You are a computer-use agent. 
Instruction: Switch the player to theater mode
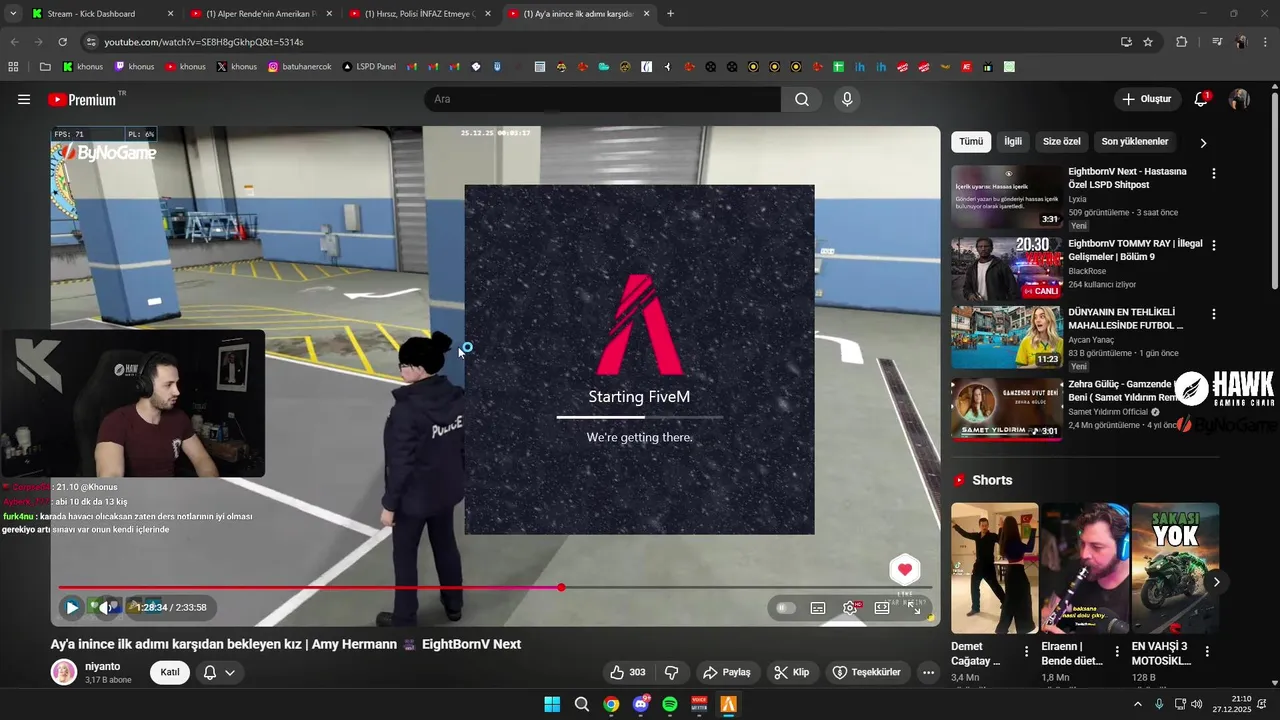[x=882, y=607]
